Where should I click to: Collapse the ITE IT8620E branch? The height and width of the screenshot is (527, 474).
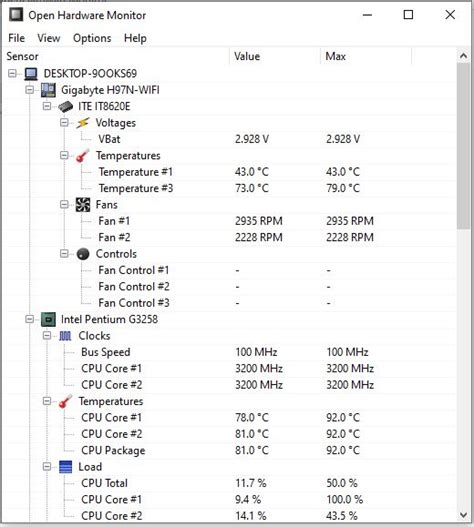(x=47, y=106)
